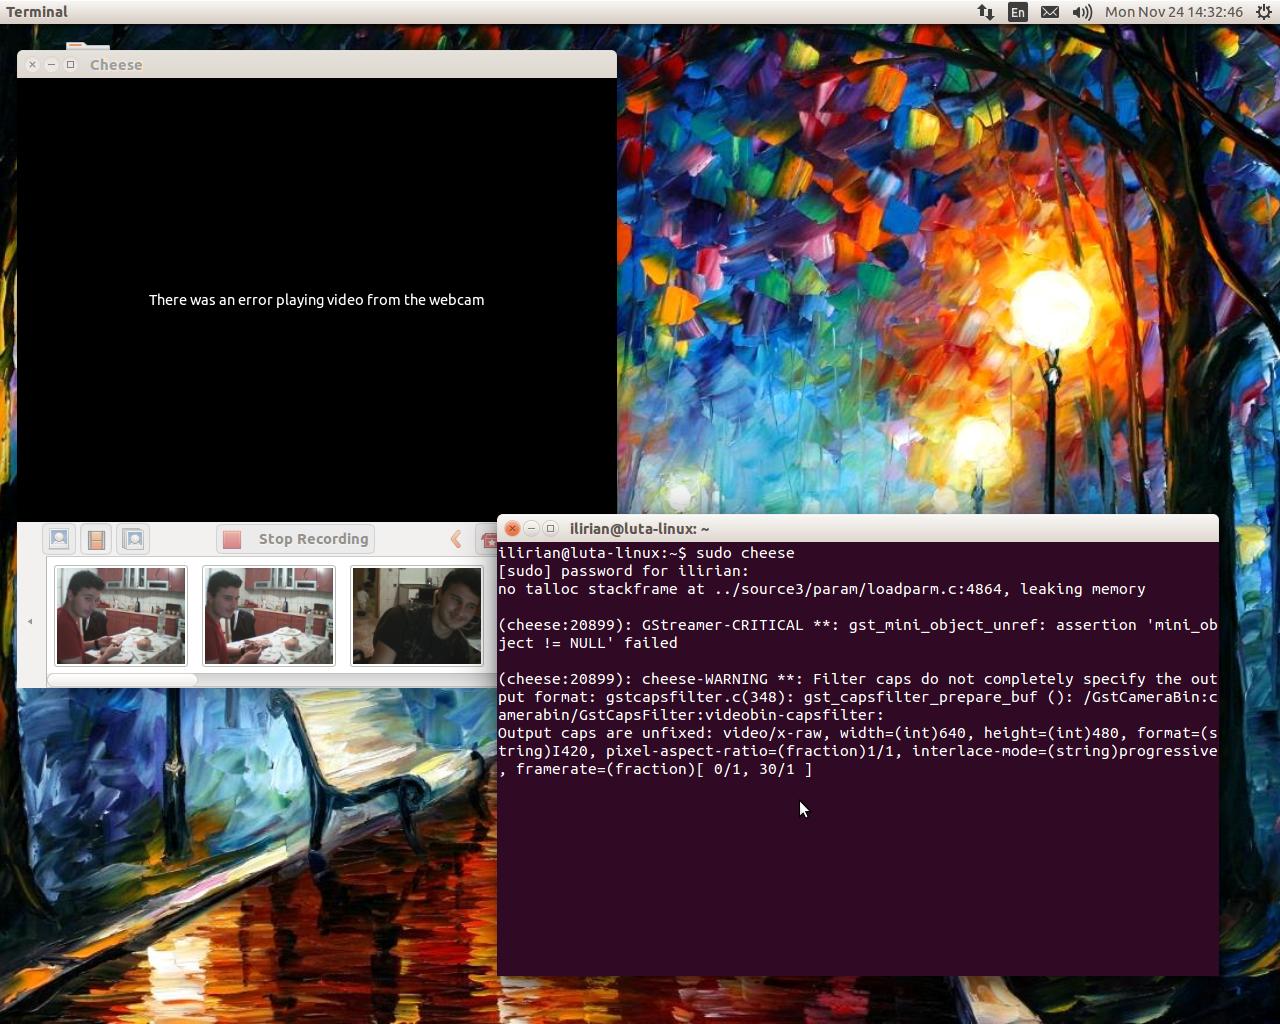Click the terminal title 'ilirian@luta-linux: ~'
Image resolution: width=1280 pixels, height=1024 pixels.
tap(639, 528)
